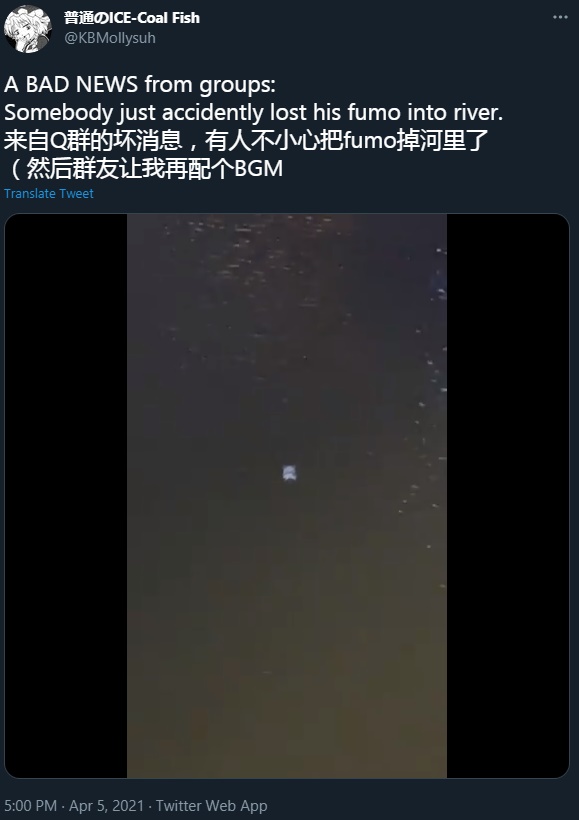The width and height of the screenshot is (579, 820).
Task: Open the author's profile avatar
Action: point(27,28)
